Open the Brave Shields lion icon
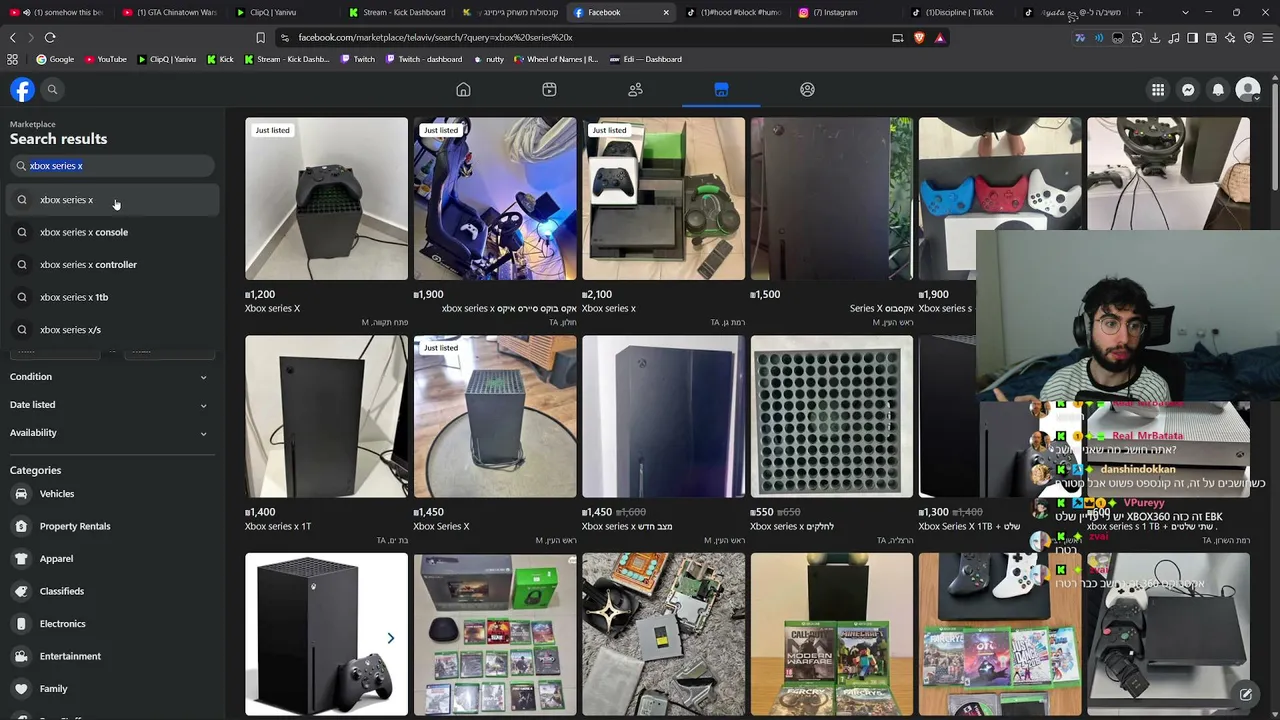This screenshot has width=1280, height=720. 919,38
